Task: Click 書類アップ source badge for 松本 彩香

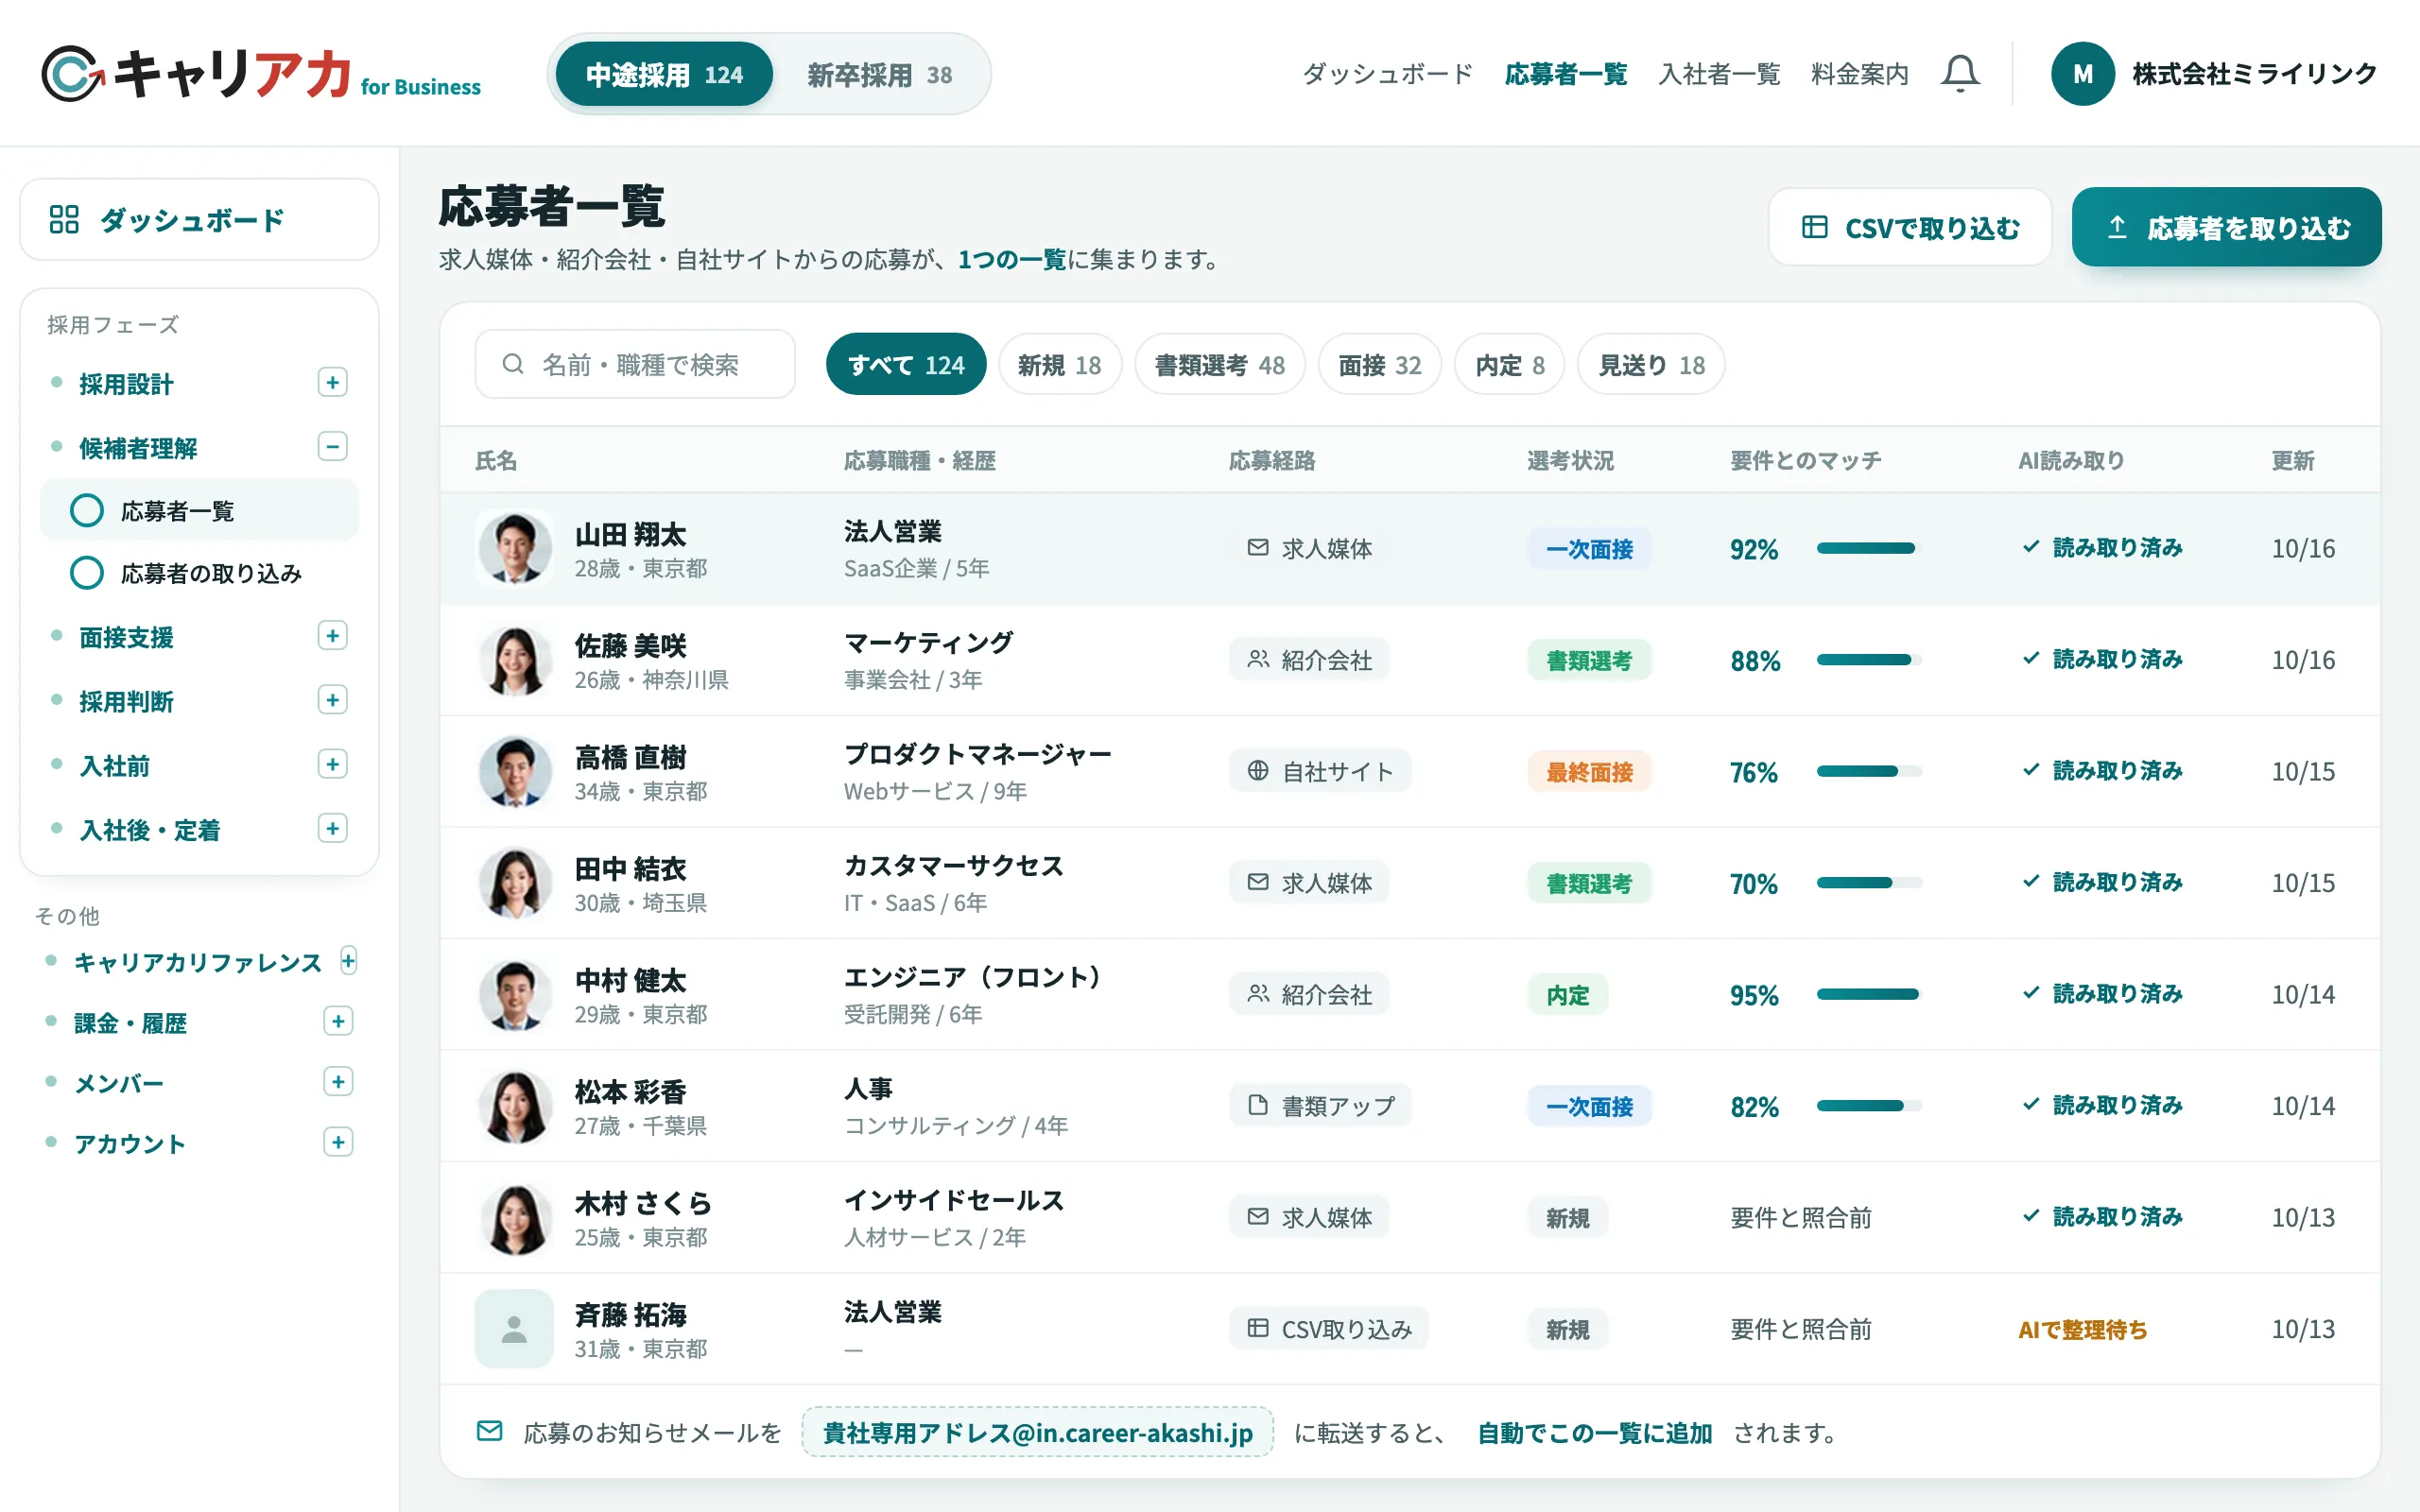Action: 1320,1106
